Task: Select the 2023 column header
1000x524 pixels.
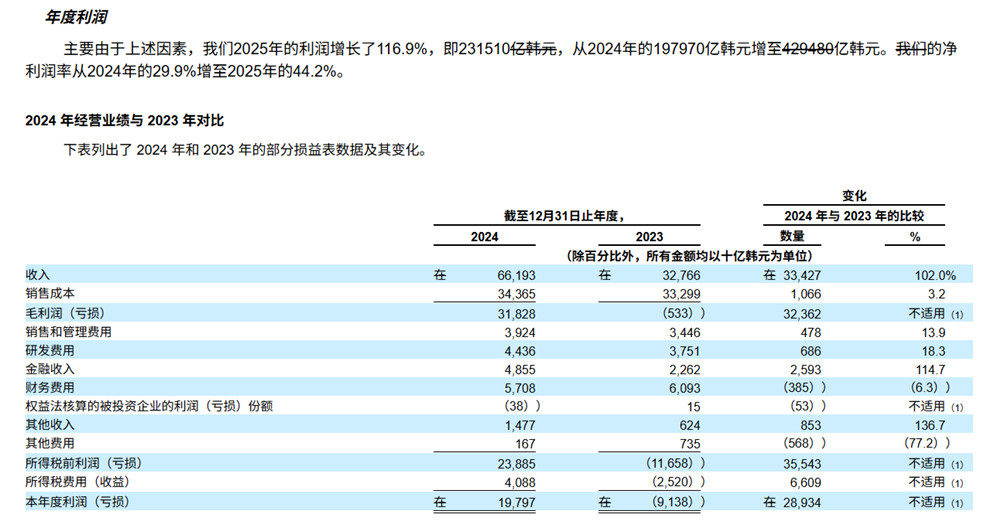Action: point(649,237)
